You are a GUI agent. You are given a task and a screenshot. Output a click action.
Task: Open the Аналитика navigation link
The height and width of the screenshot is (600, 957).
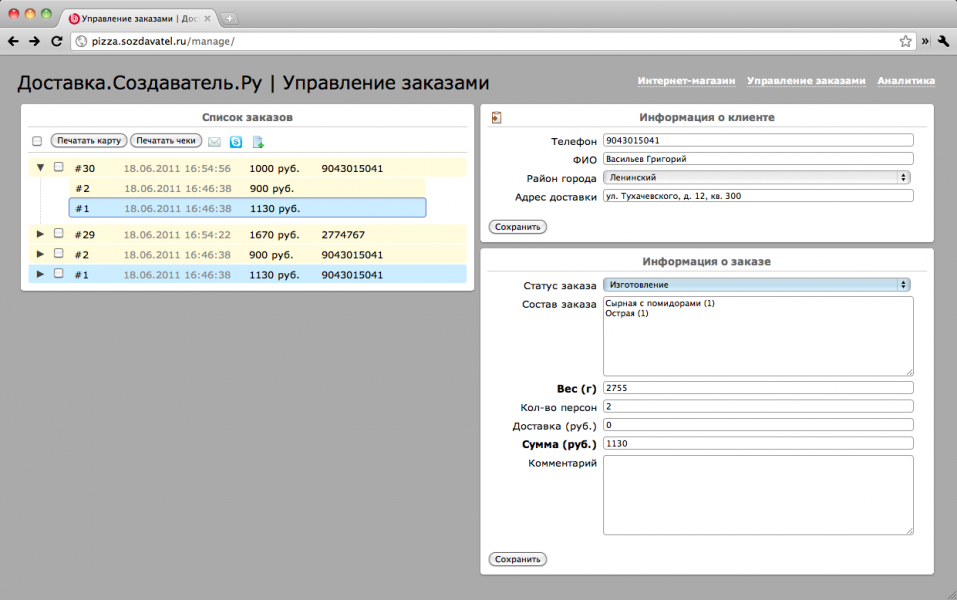tap(905, 81)
